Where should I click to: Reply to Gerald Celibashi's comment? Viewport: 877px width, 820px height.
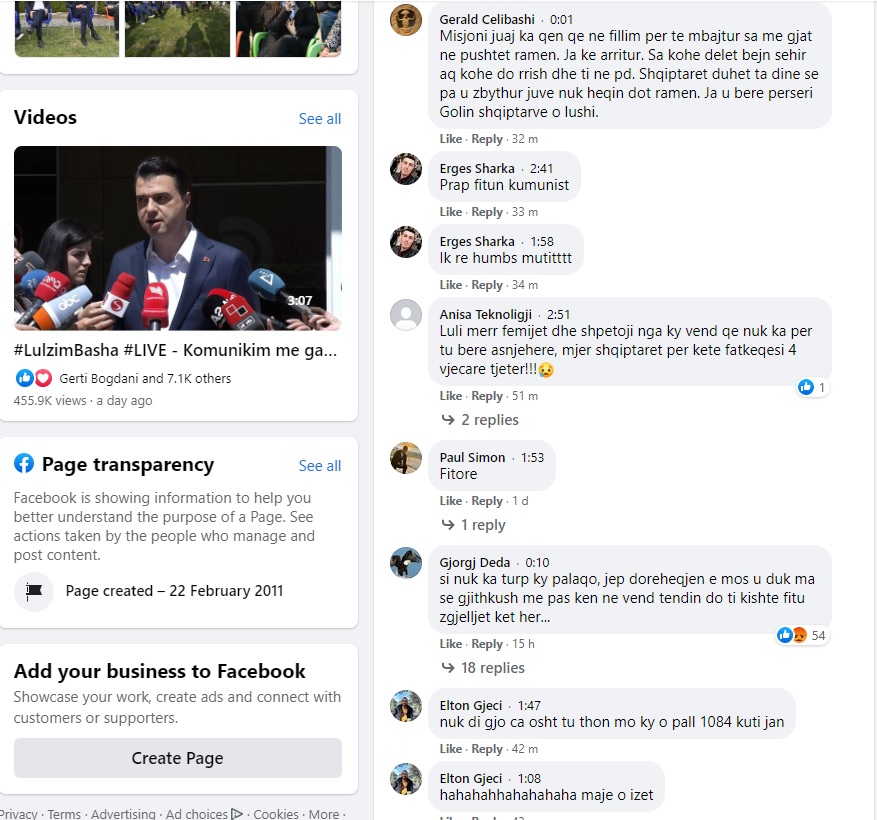487,139
